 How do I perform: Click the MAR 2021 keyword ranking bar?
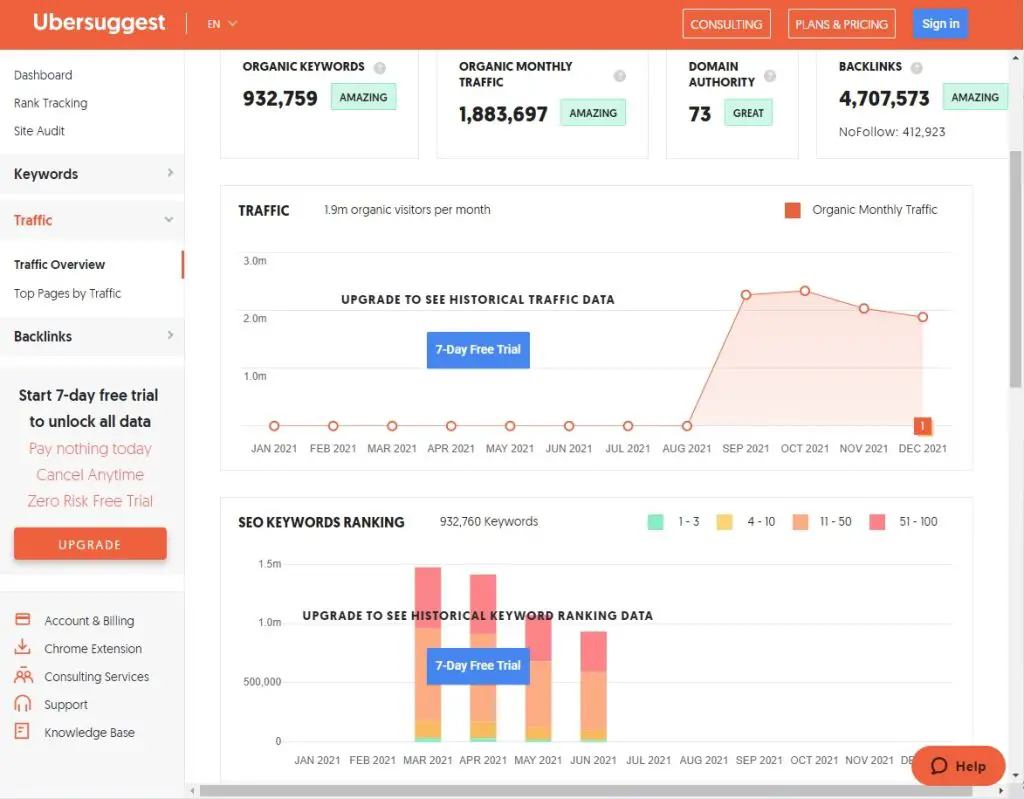click(428, 654)
